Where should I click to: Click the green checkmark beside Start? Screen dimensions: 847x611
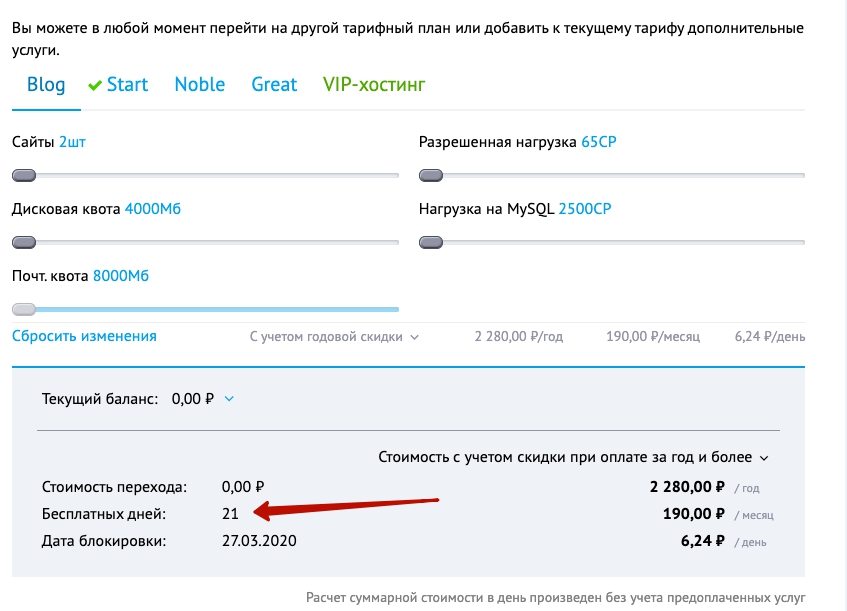coord(95,85)
